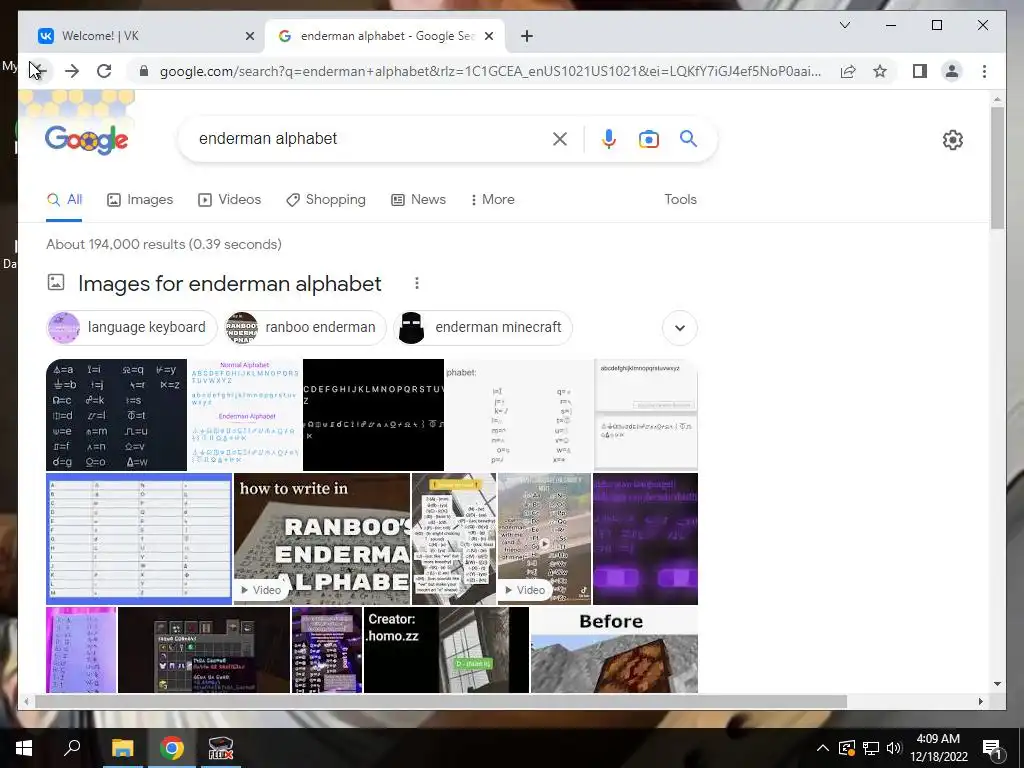Switch to News results tab
Image resolution: width=1024 pixels, height=768 pixels.
[419, 200]
